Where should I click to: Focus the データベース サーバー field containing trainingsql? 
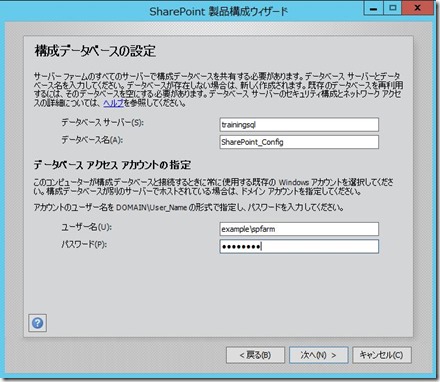[x=299, y=125]
